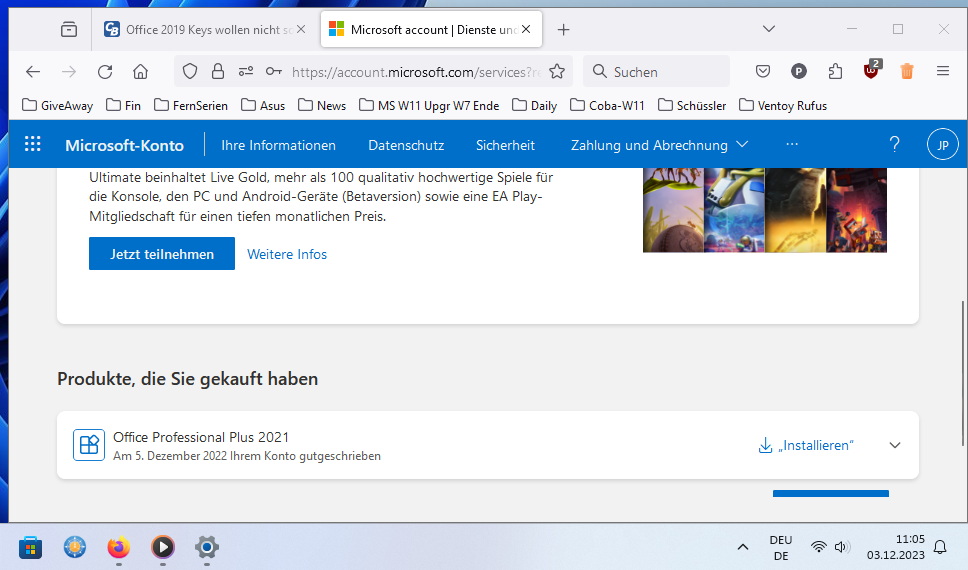The image size is (968, 570).
Task: Open Weitere Infos link
Action: pyautogui.click(x=287, y=254)
